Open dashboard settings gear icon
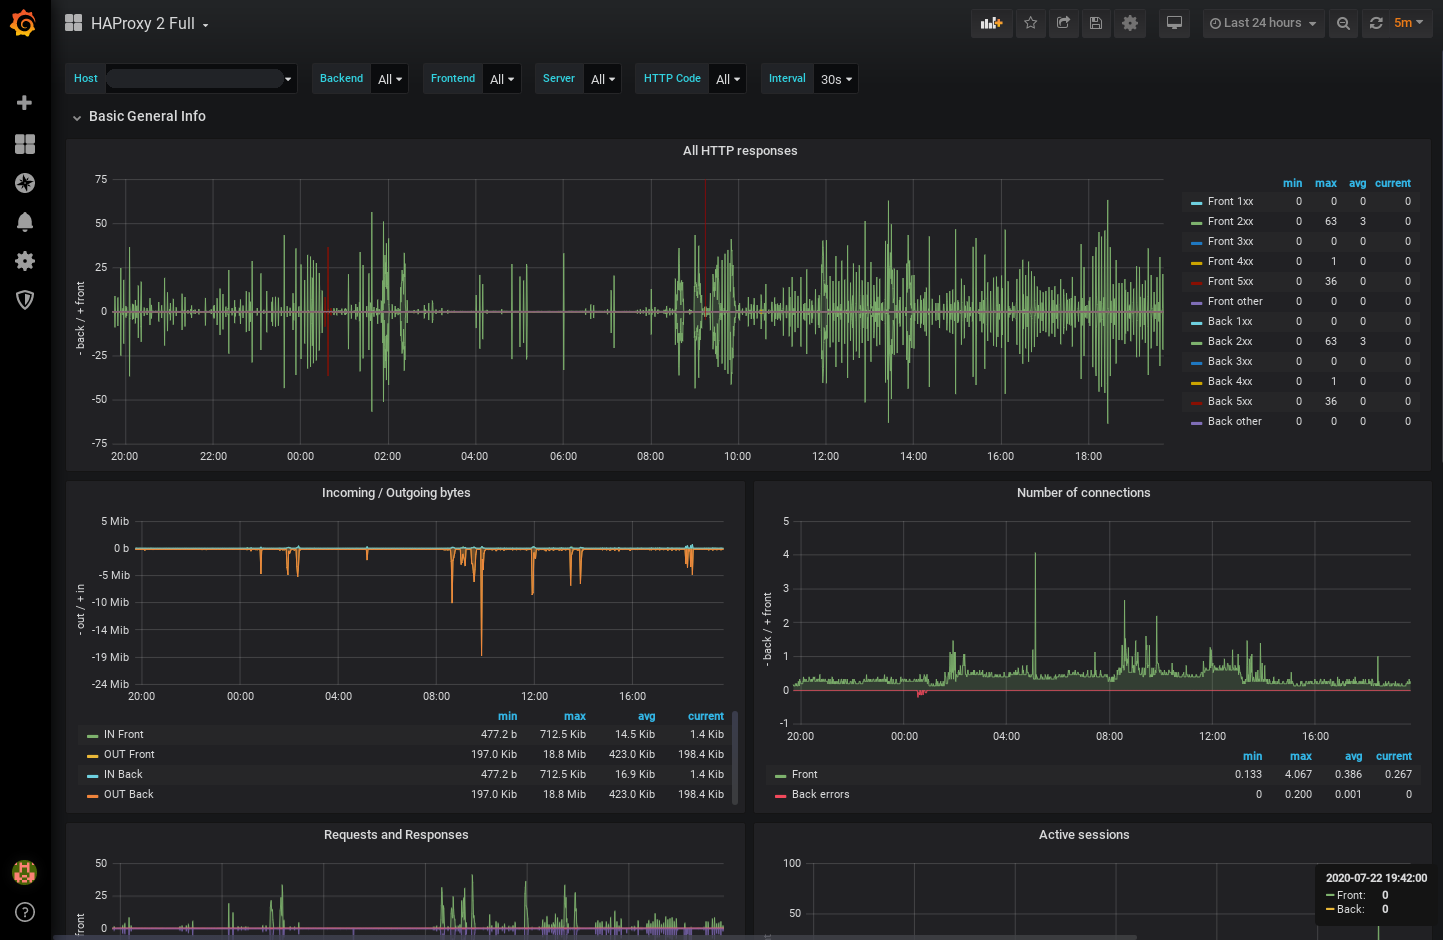 1130,23
